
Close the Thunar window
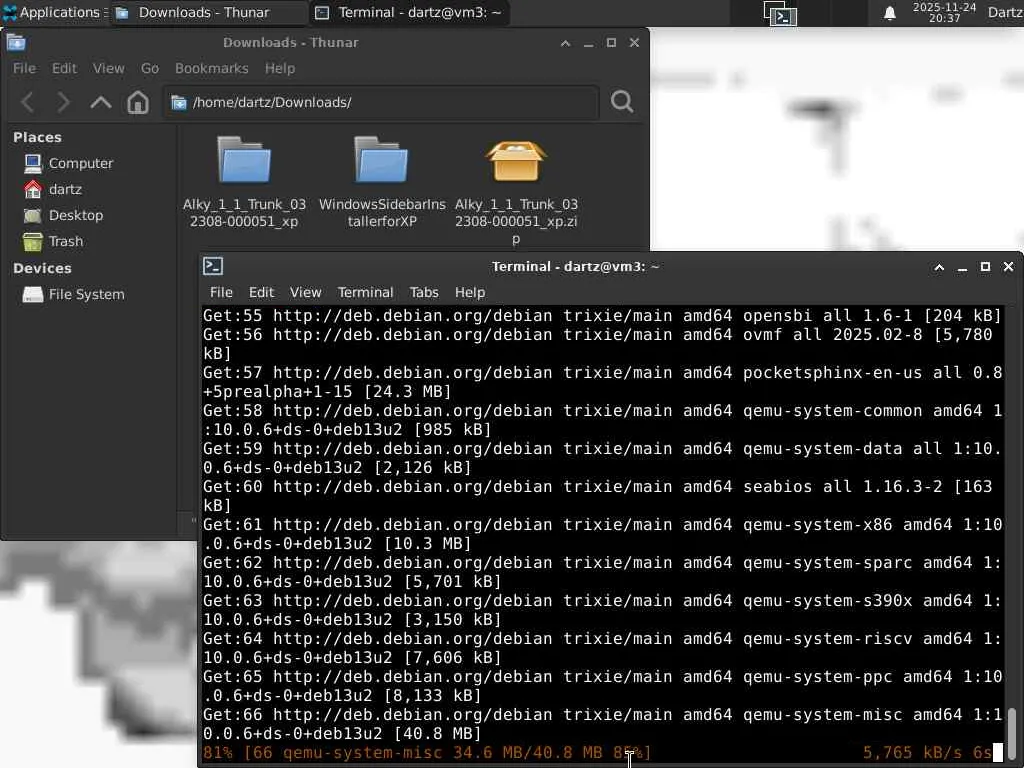click(x=634, y=42)
